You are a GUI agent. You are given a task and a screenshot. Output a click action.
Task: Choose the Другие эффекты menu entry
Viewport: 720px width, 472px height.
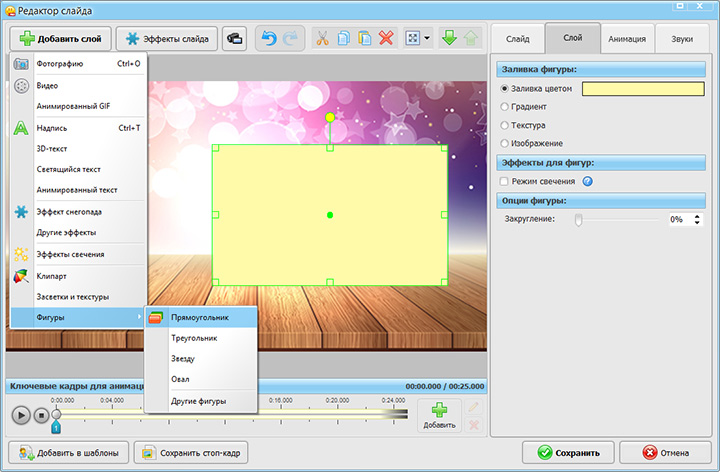coord(78,232)
